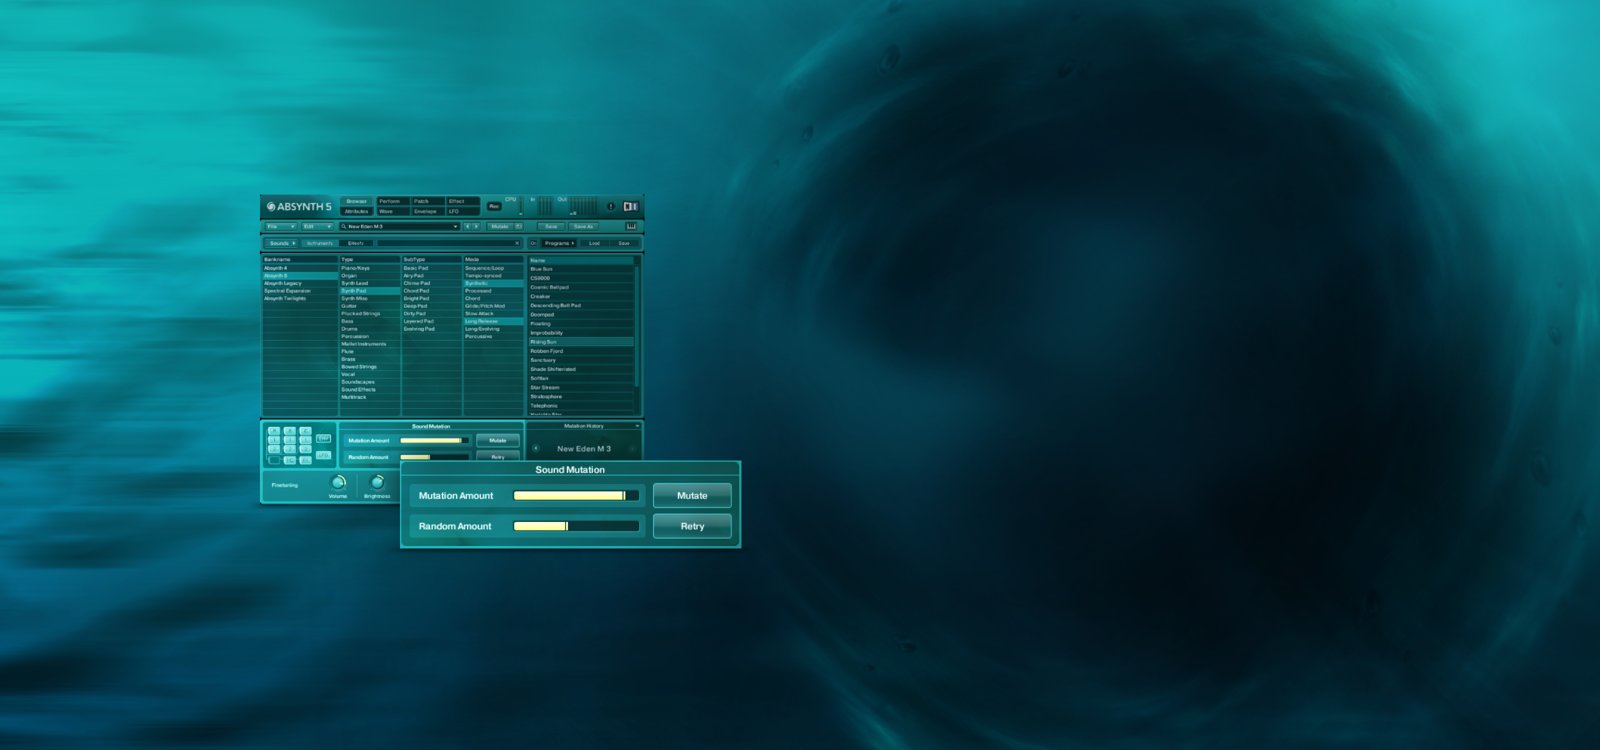Viewport: 1600px width, 750px height.
Task: Click the large Retry button
Action: pos(691,526)
